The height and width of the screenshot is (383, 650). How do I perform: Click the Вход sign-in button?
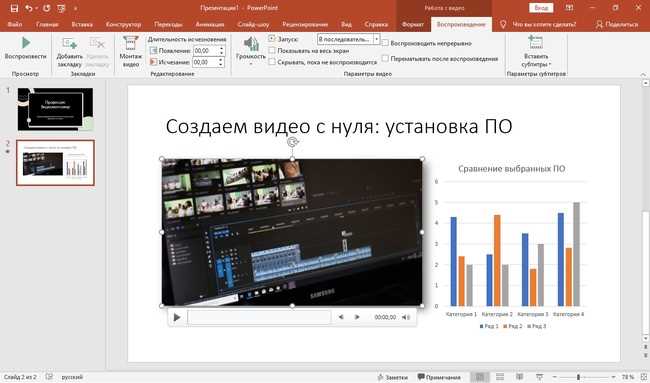point(541,8)
